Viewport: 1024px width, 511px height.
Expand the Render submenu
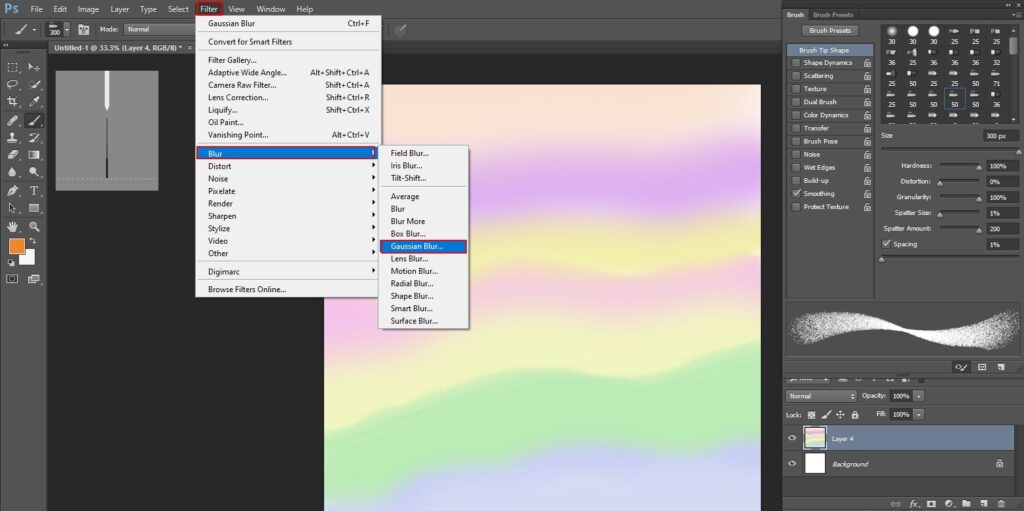[287, 203]
